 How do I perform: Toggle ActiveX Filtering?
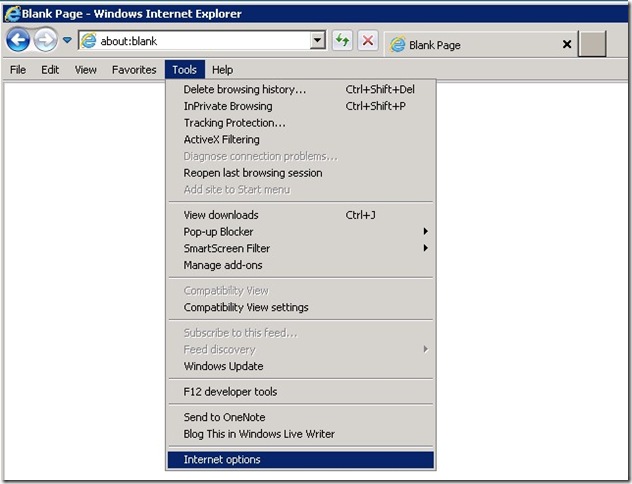[221, 140]
